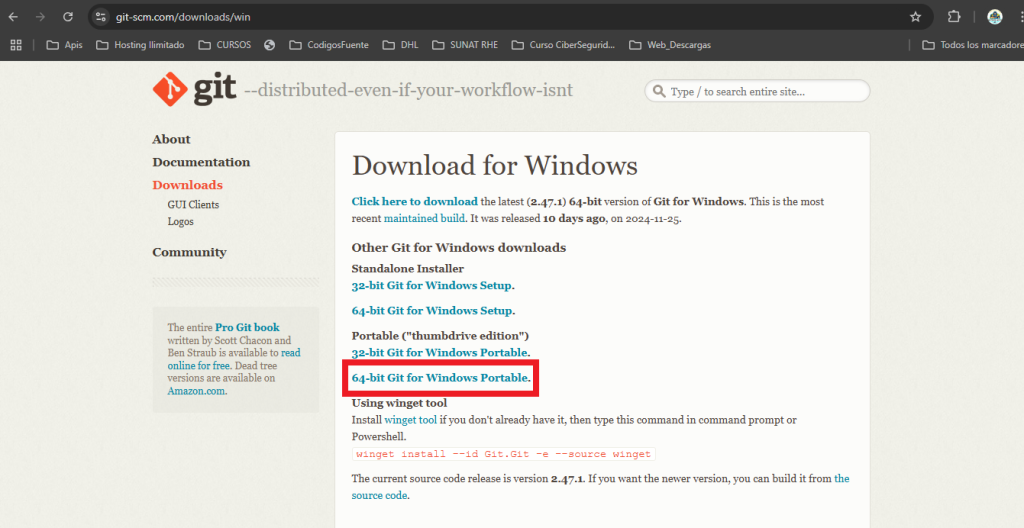This screenshot has width=1024, height=528.
Task: Click the 'Standalone Installer' label
Action: coord(408,269)
